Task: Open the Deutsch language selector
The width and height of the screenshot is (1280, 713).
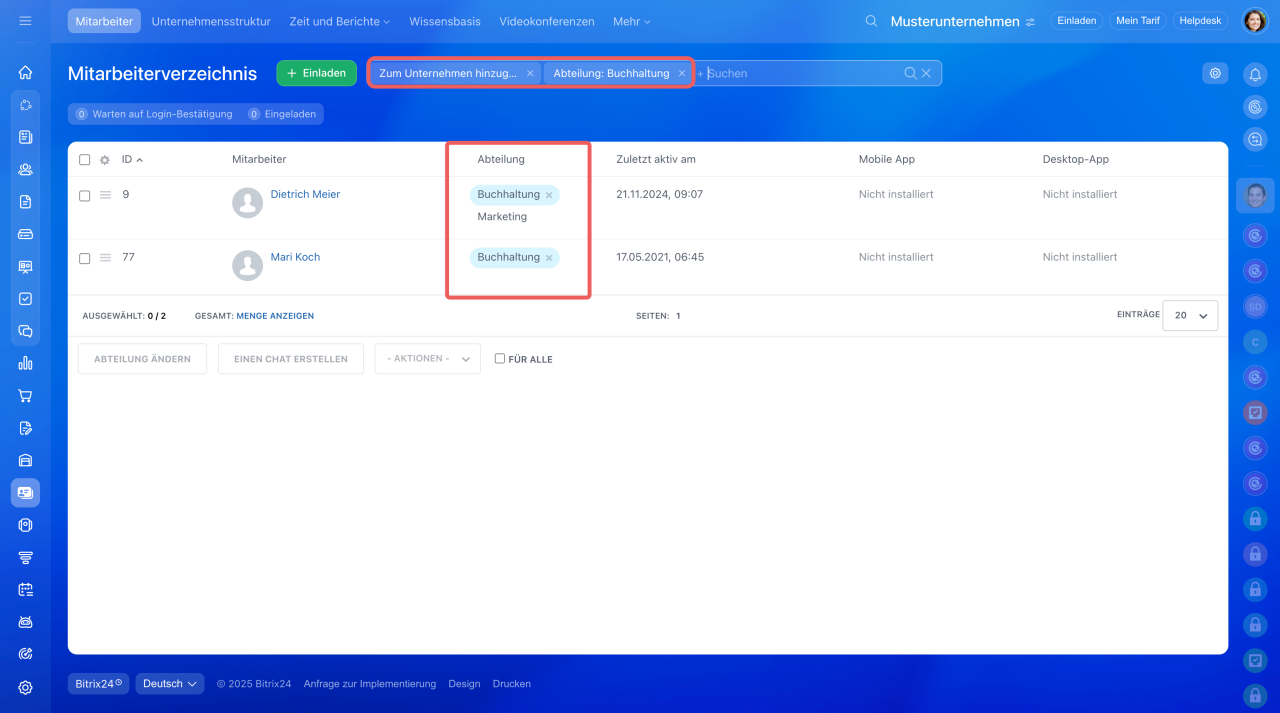Action: 170,684
